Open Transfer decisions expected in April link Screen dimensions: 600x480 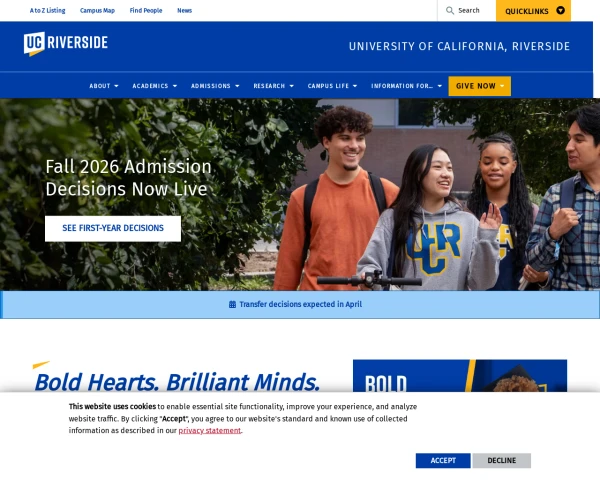tap(300, 305)
